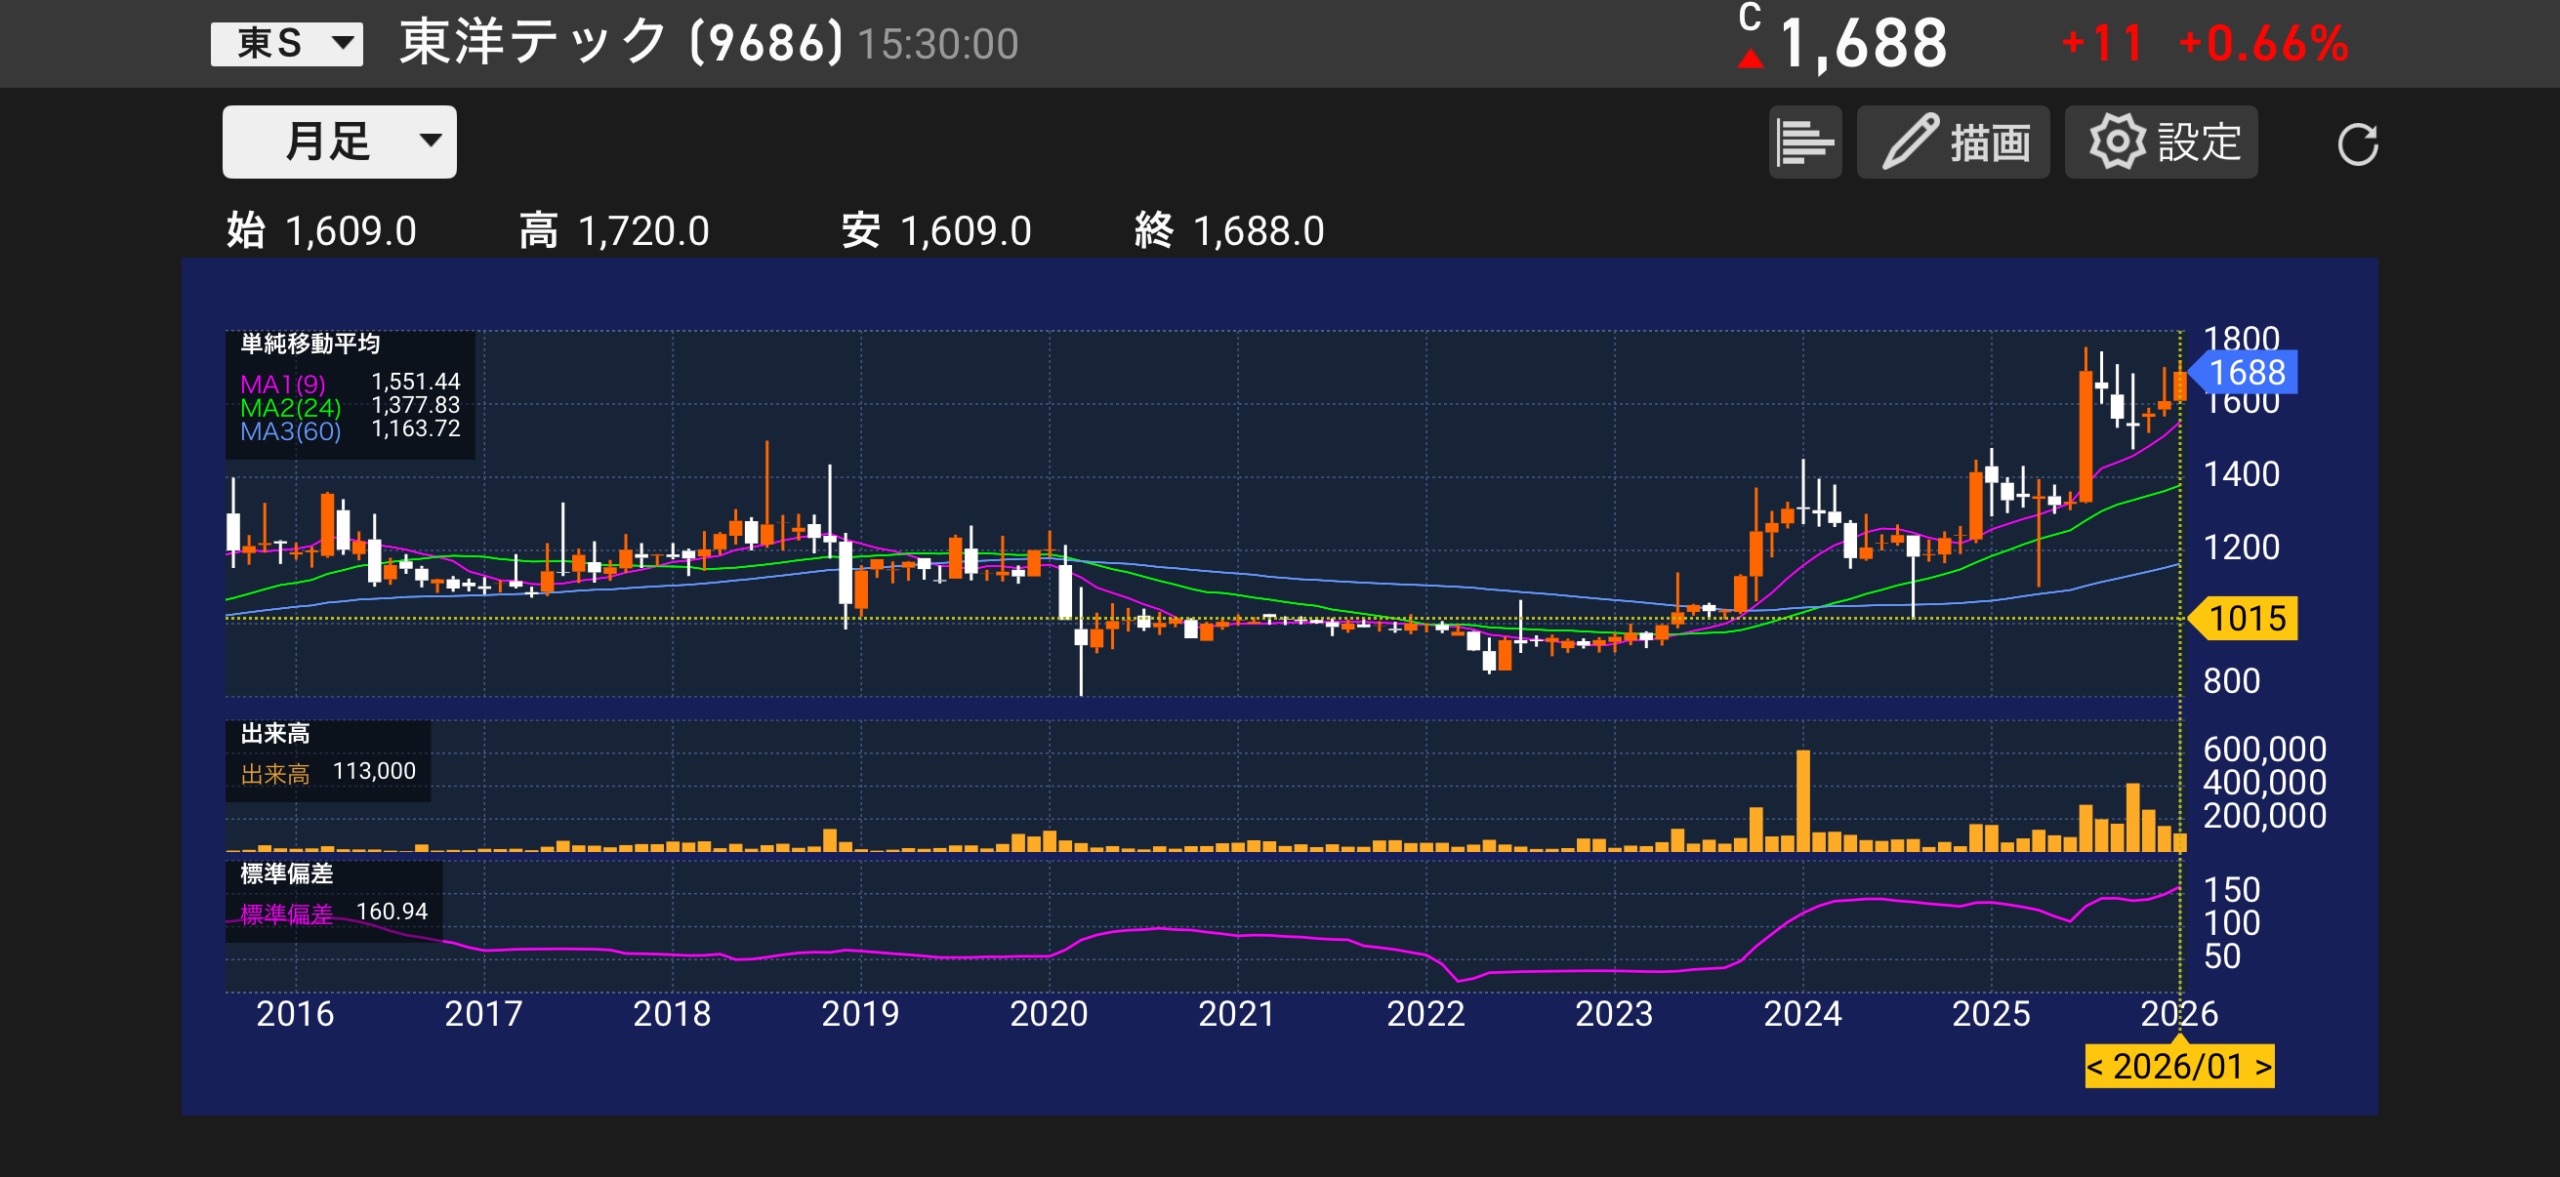Click the red up-triangle price indicator
Viewport: 2560px width, 1177px height.
(x=1750, y=59)
